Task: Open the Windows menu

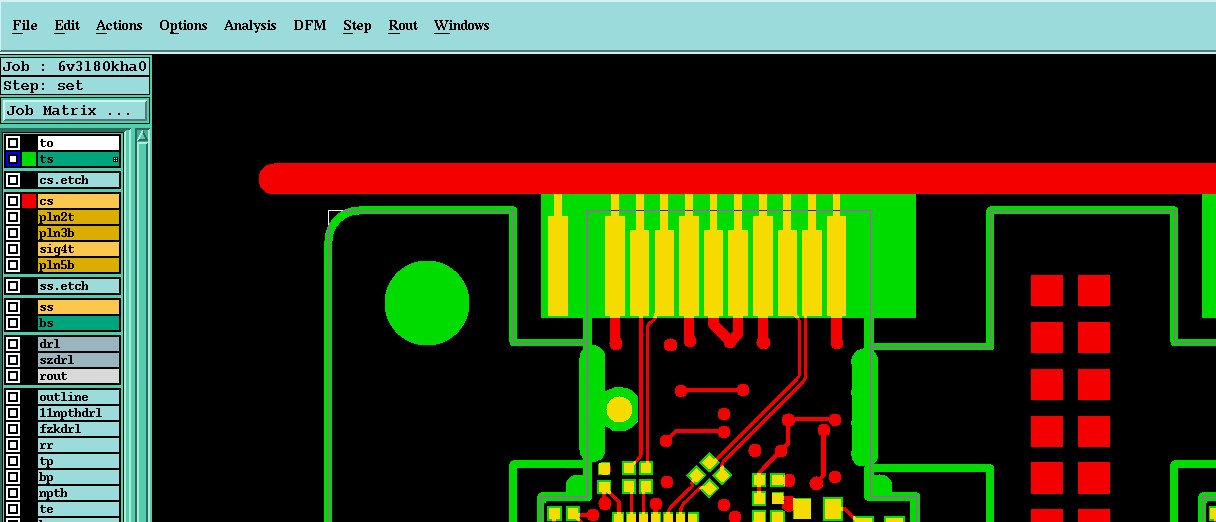Action: [x=462, y=25]
